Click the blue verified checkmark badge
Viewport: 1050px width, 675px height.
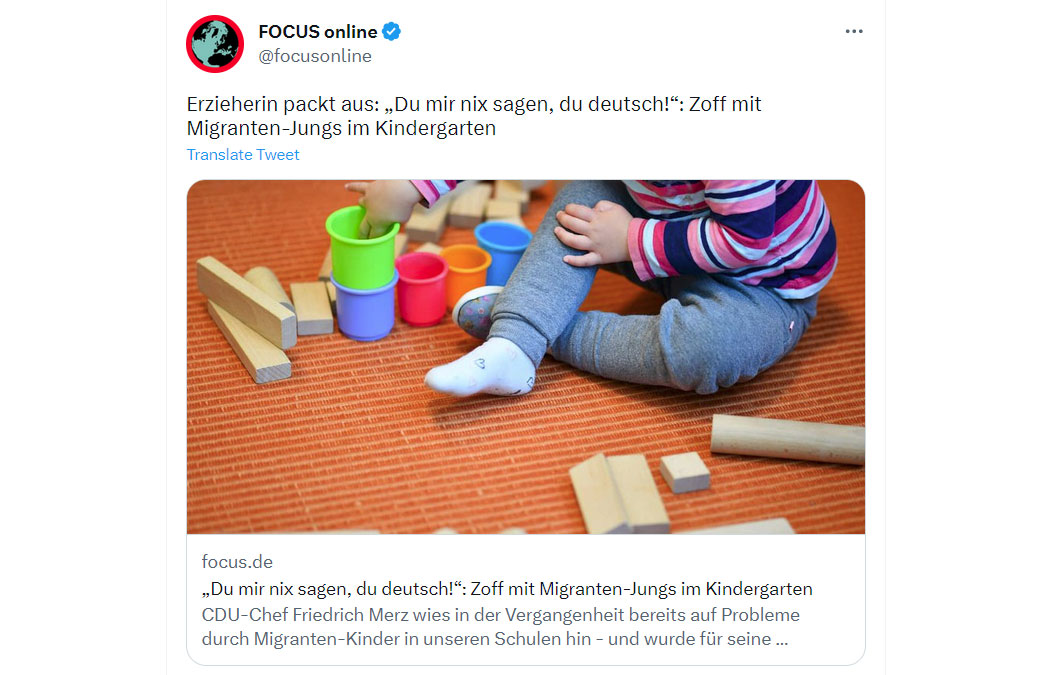point(391,31)
